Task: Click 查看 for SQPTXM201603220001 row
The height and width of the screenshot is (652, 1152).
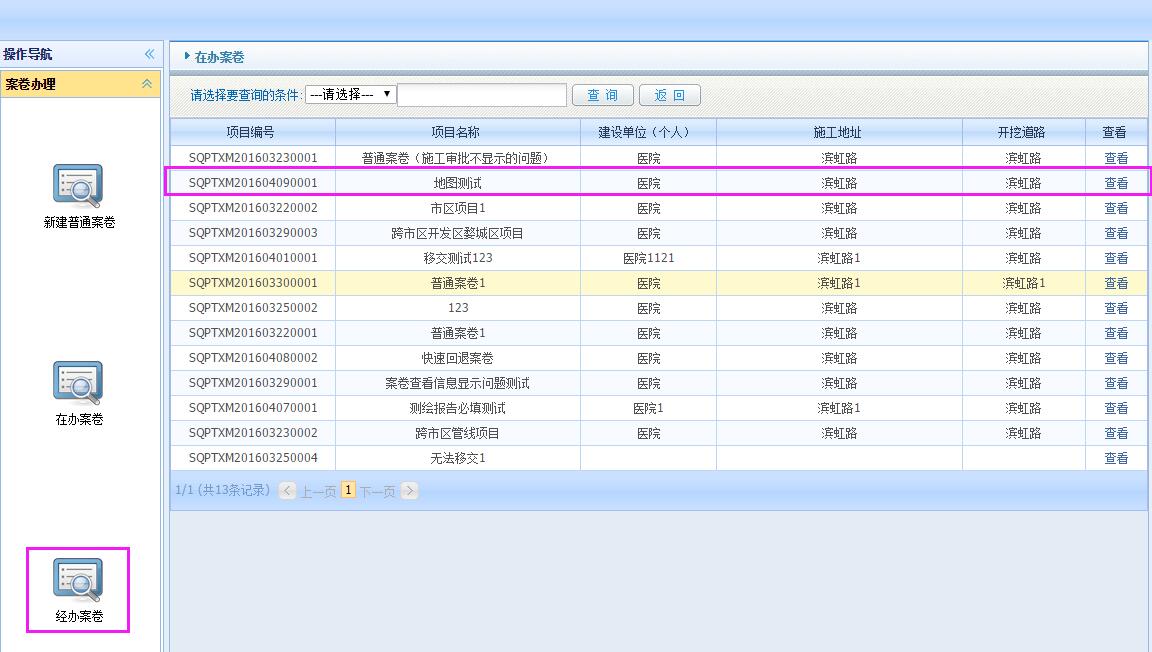Action: click(x=1116, y=333)
